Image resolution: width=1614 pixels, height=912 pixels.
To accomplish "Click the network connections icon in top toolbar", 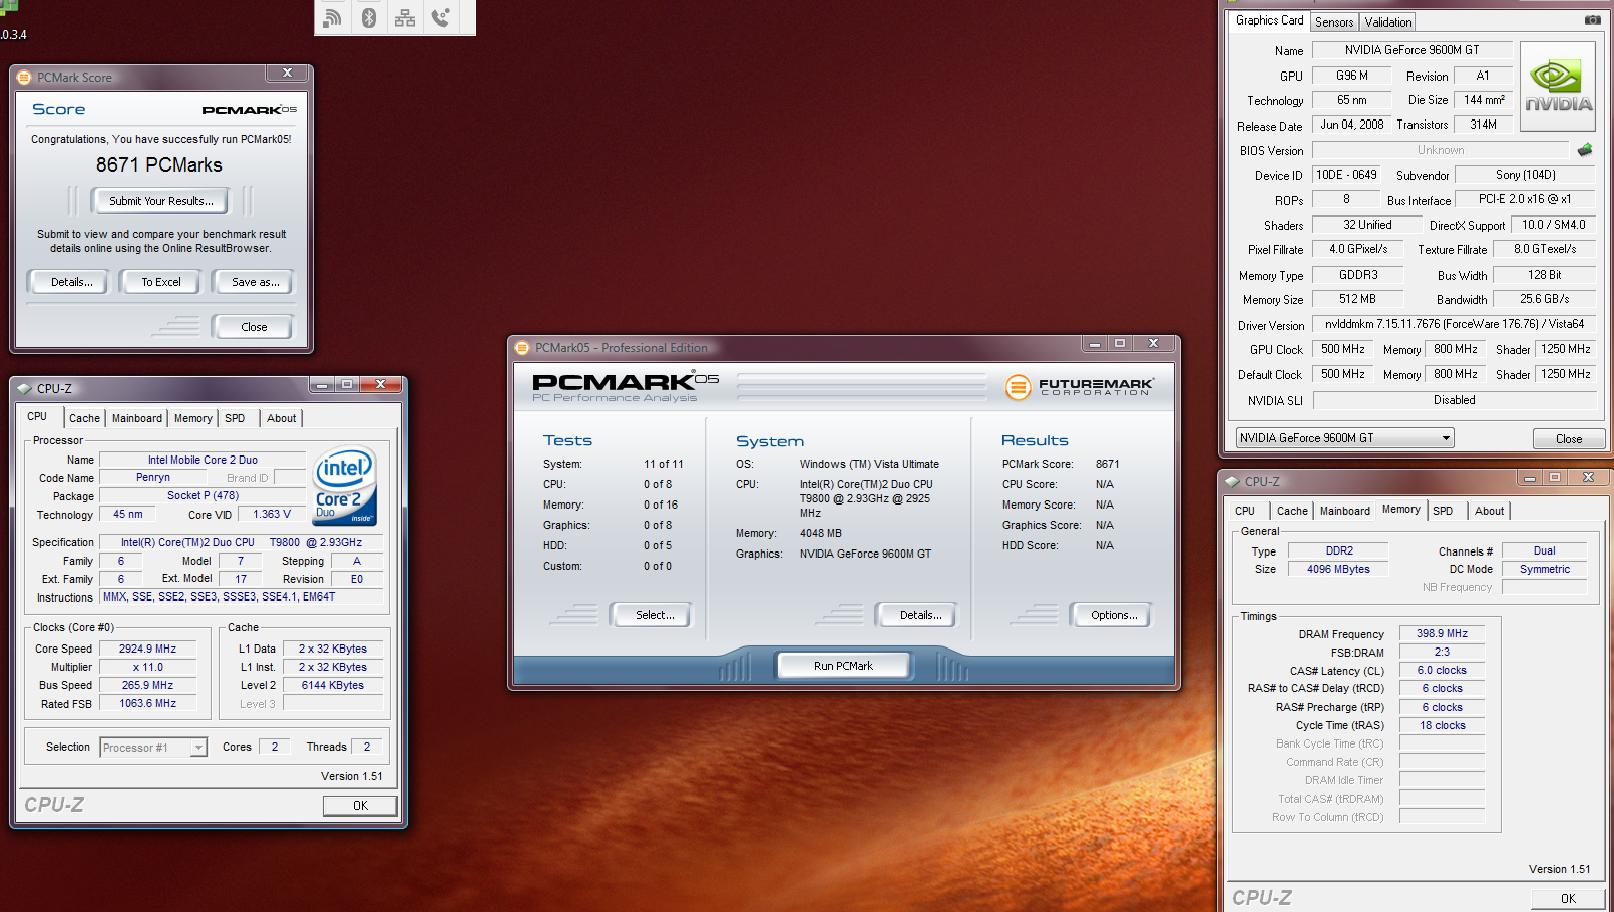I will point(405,17).
